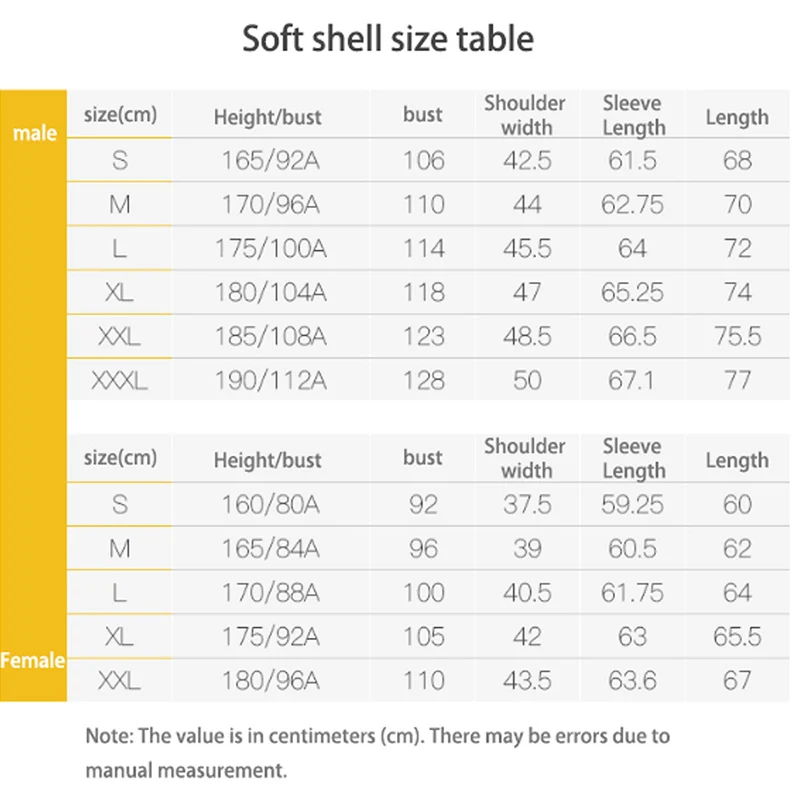The image size is (800, 800).
Task: Select the sleeve length value 59.25
Action: pos(632,504)
